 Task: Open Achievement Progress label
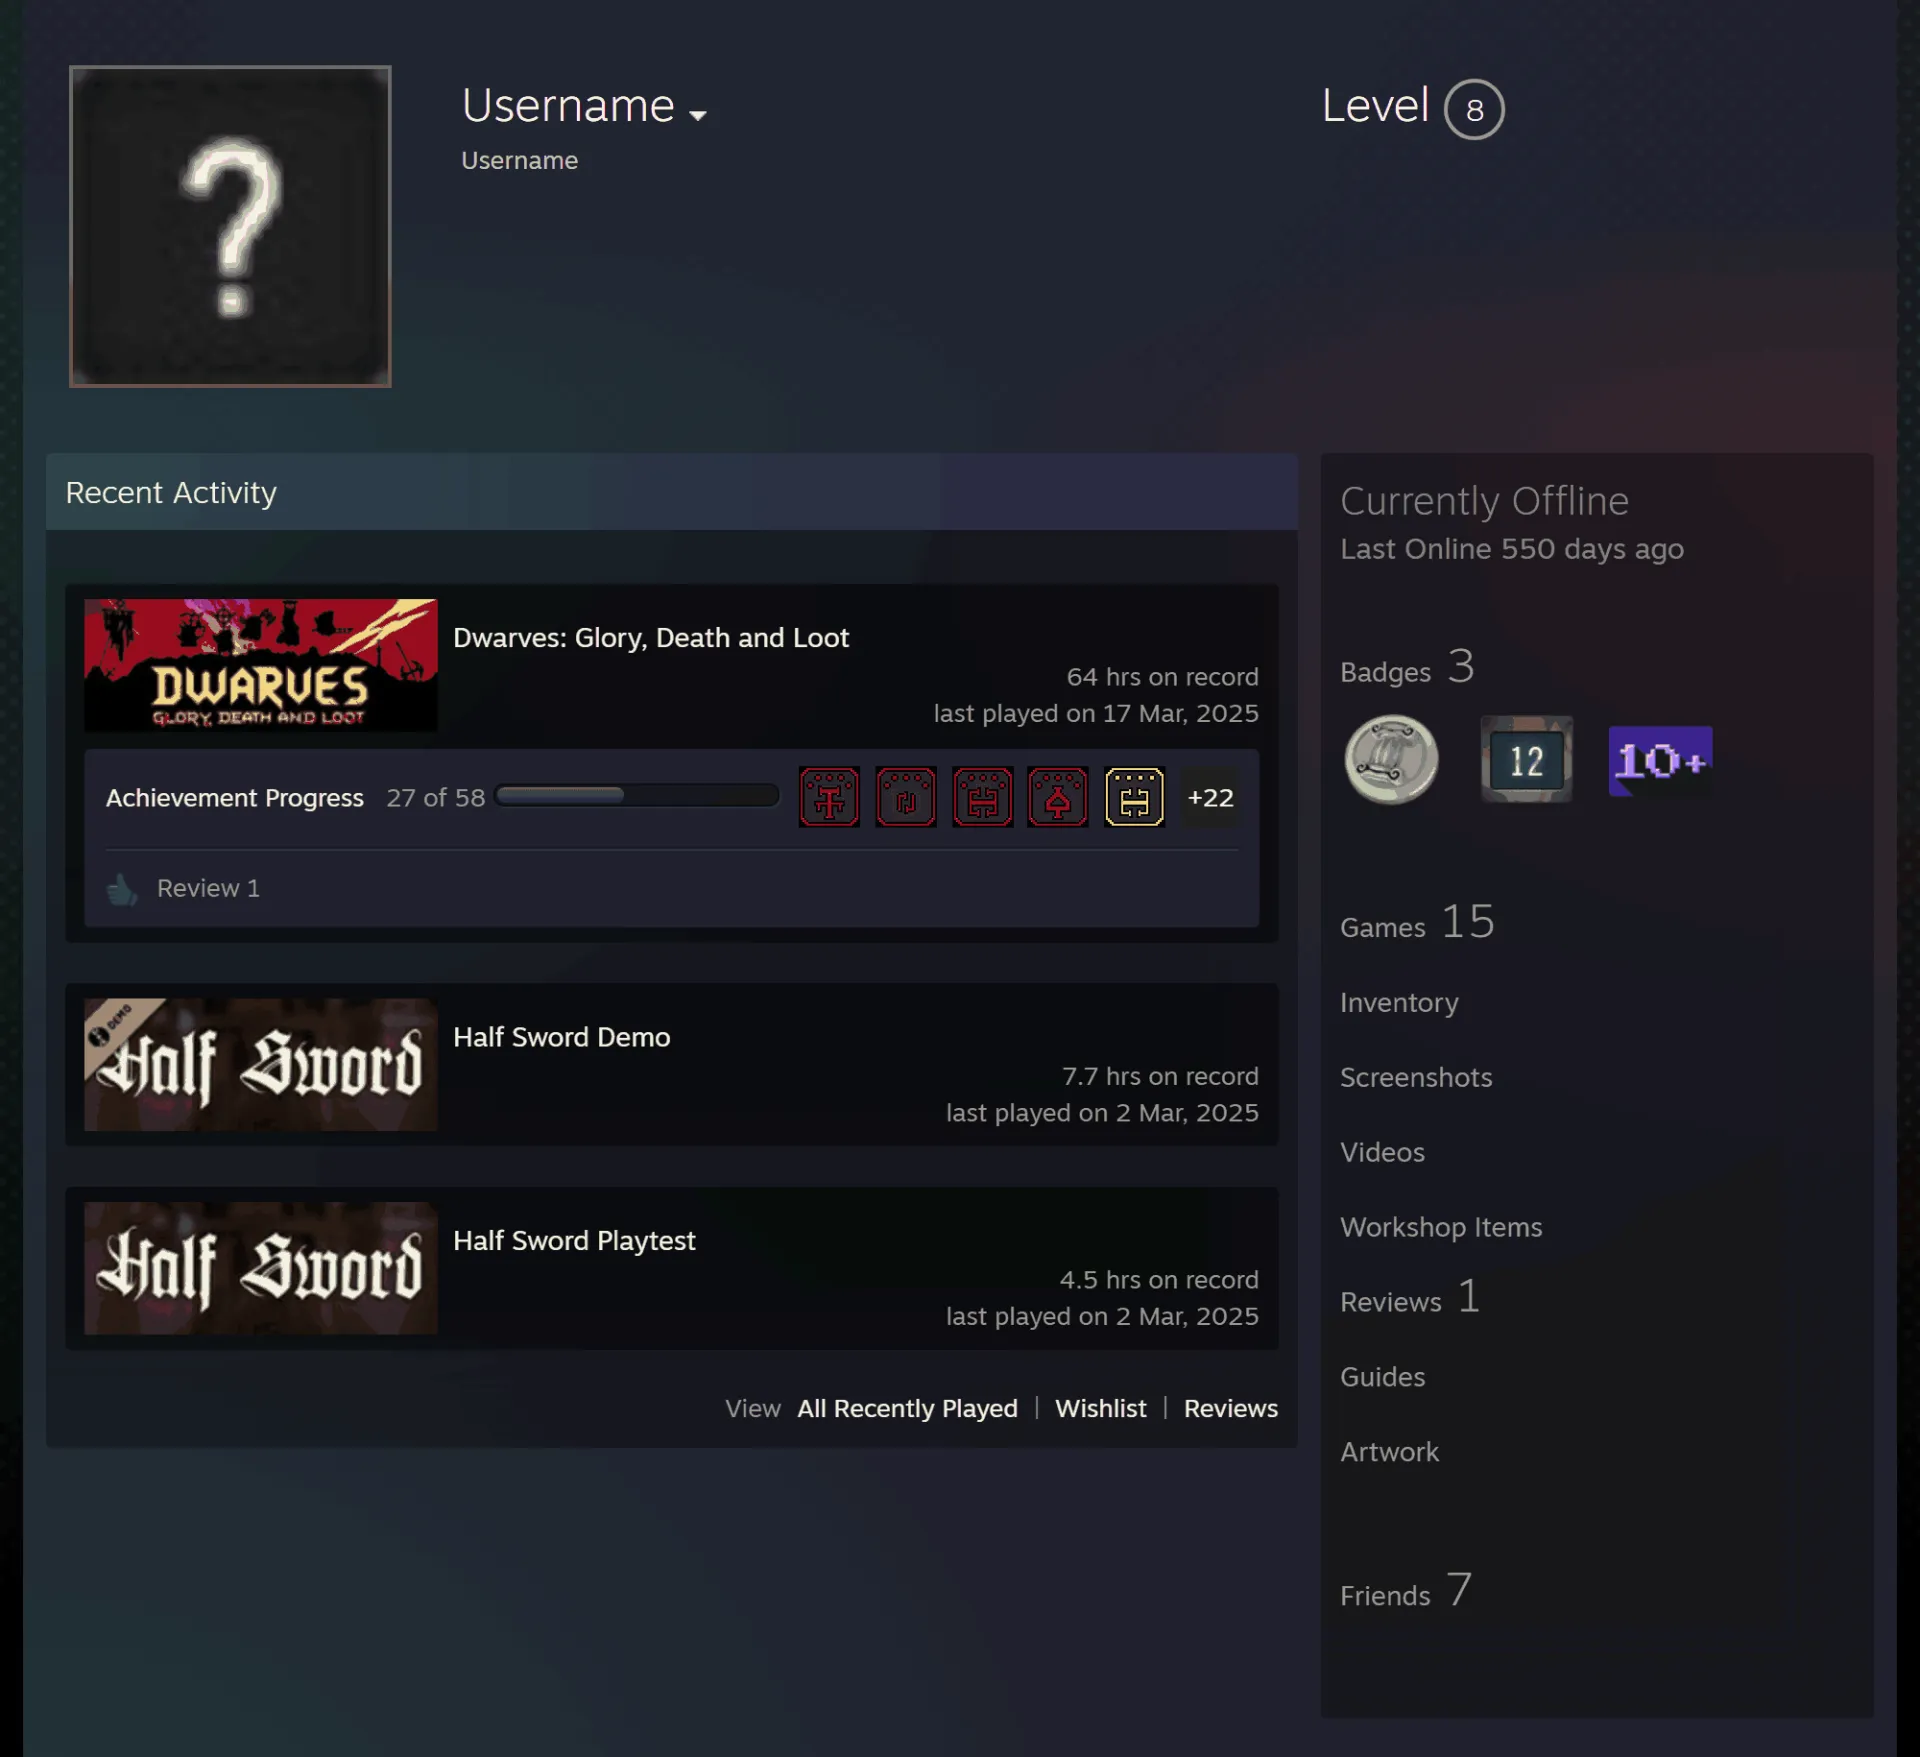point(235,798)
